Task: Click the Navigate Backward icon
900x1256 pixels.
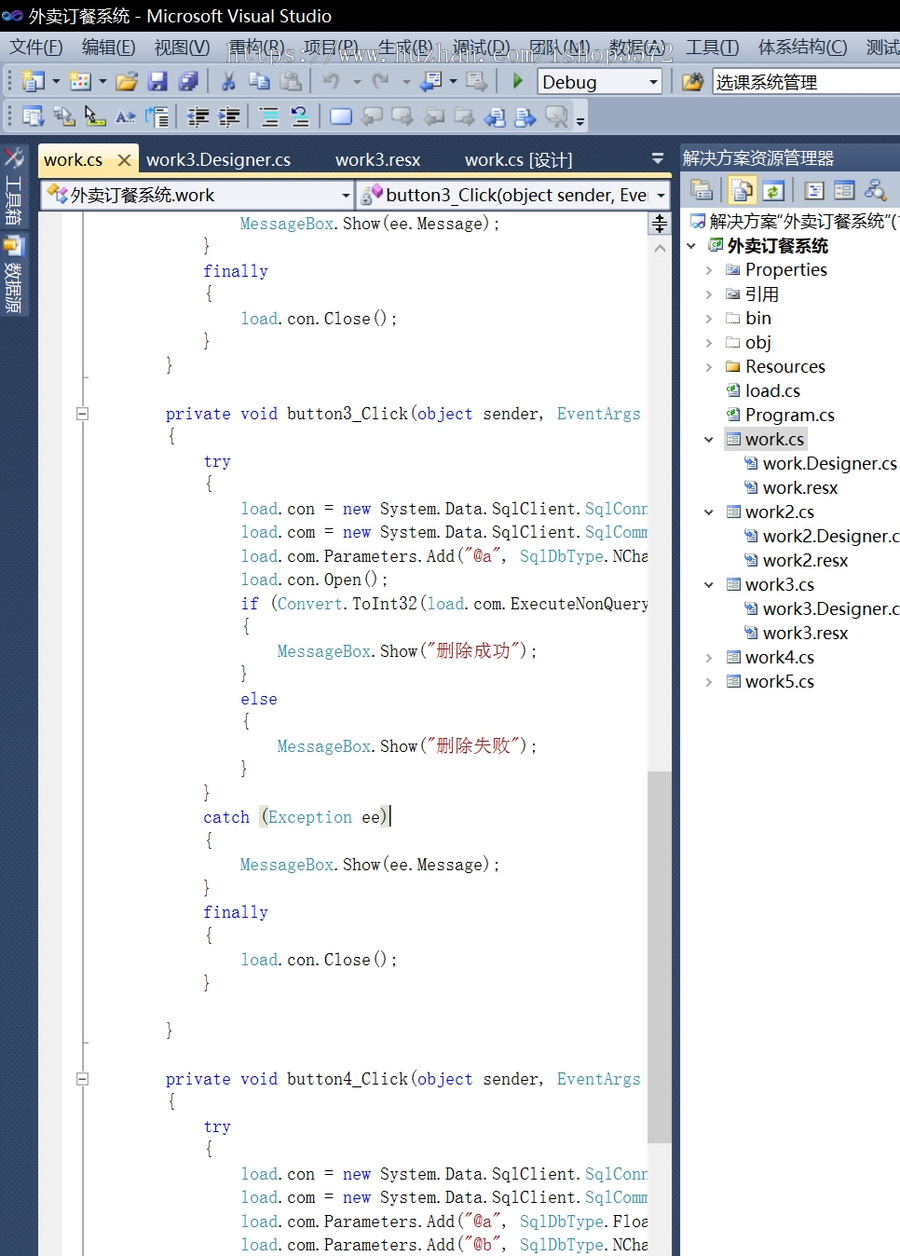Action: [x=431, y=82]
